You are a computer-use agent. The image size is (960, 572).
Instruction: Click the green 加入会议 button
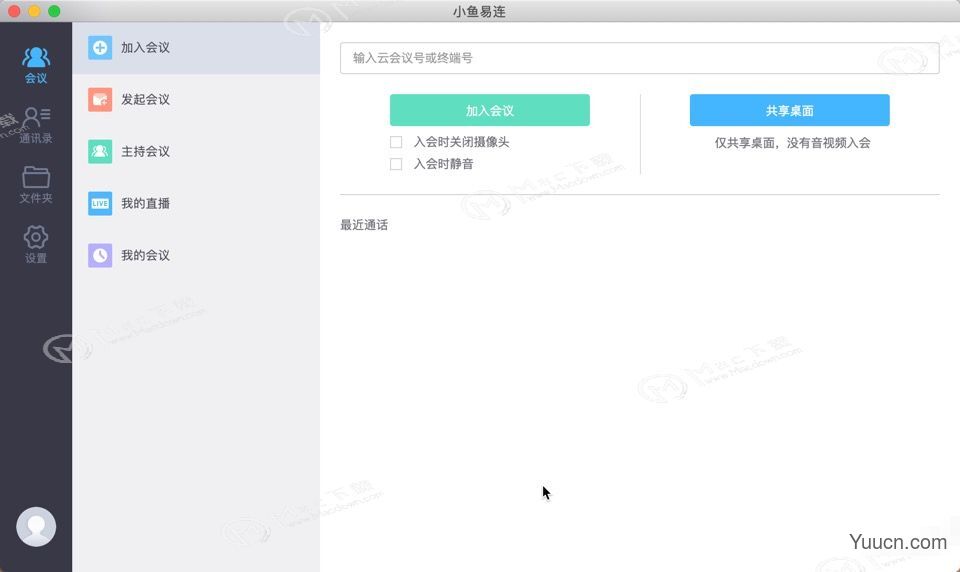coord(490,110)
